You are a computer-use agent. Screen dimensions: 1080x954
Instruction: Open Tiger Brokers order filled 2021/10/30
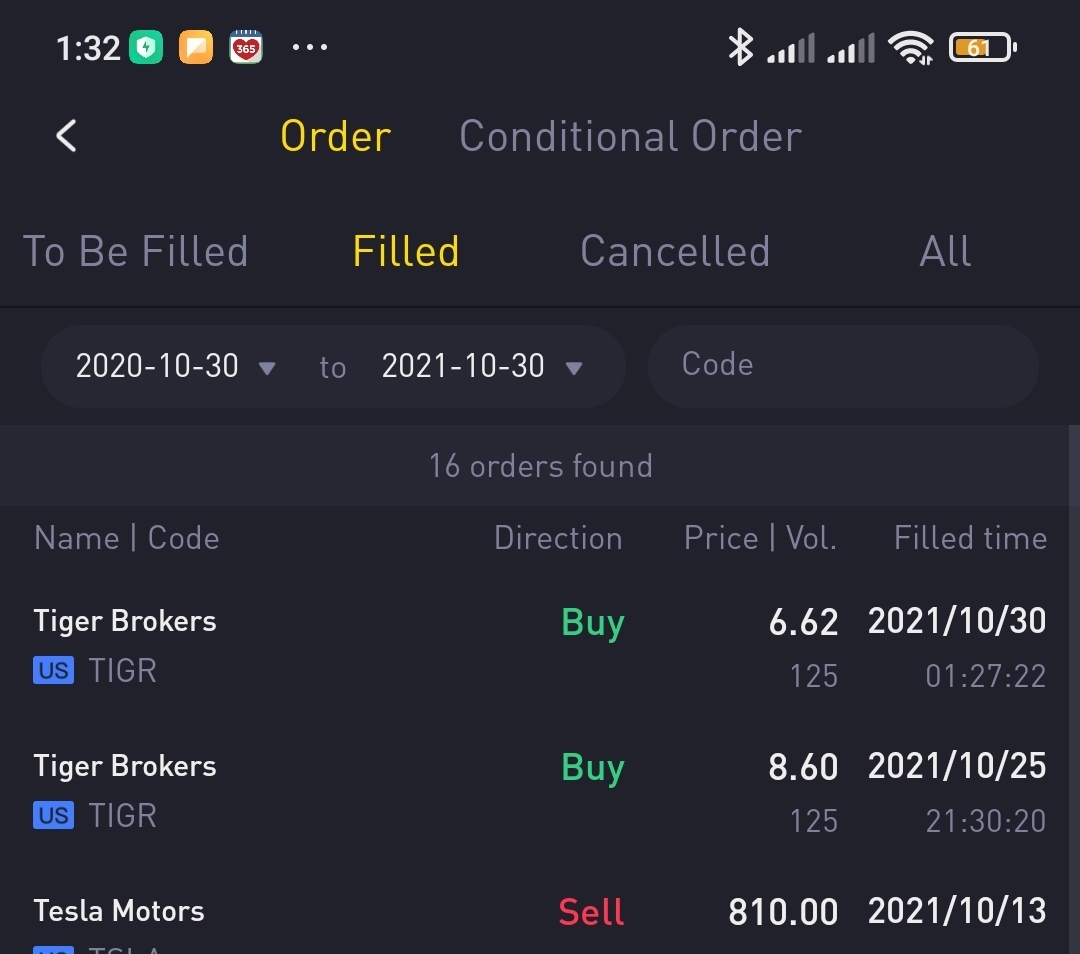(x=540, y=647)
